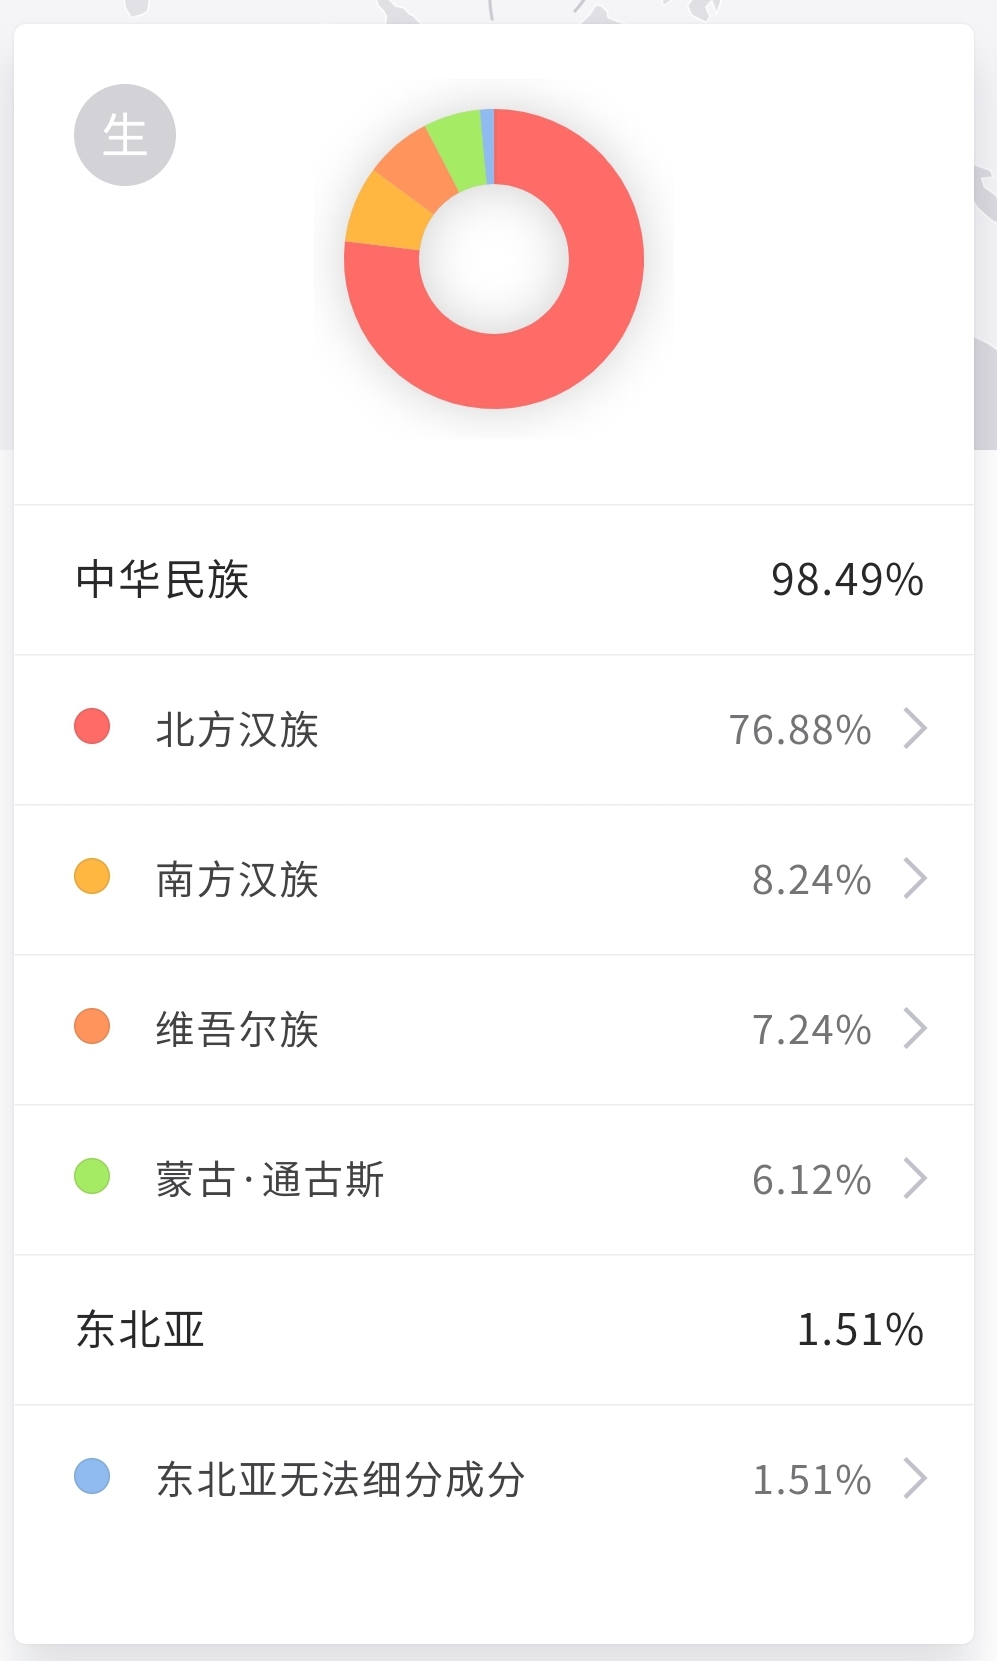997x1661 pixels.
Task: Click the 中华民族 category header
Action: click(x=162, y=580)
